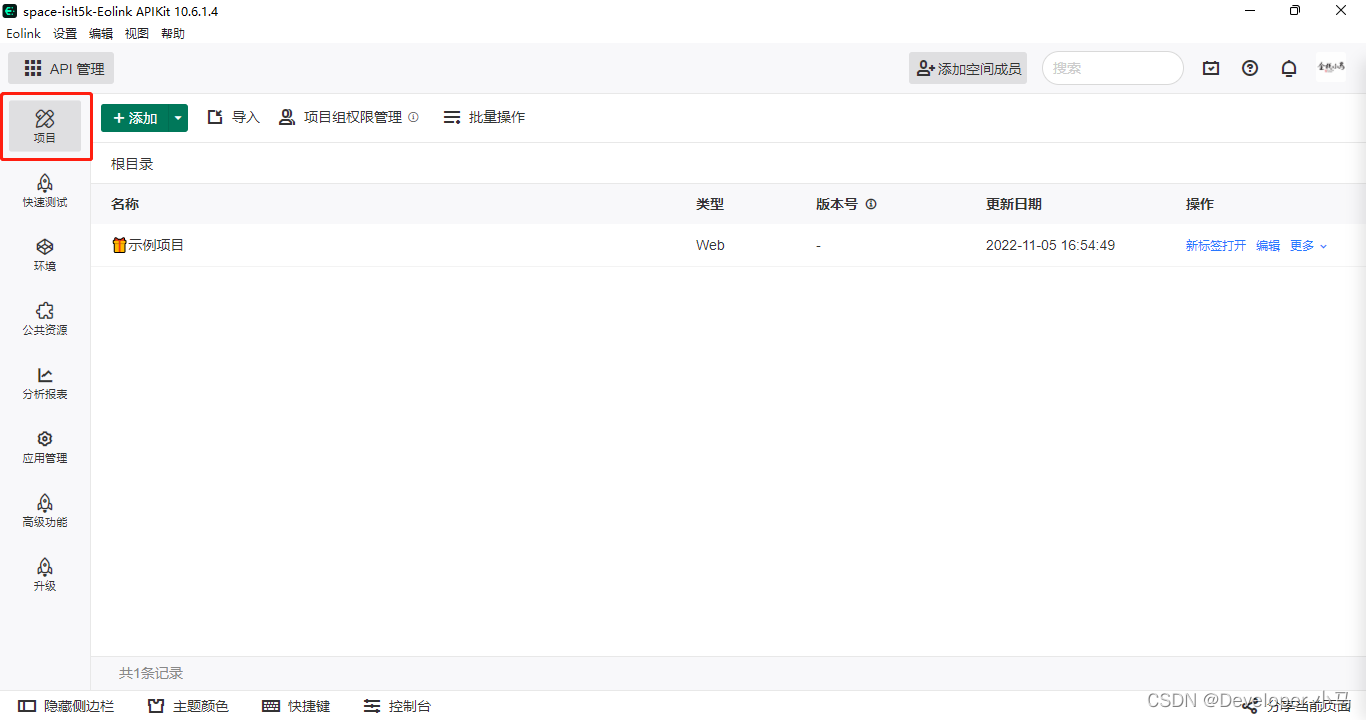Viewport: 1366px width, 720px height.
Task: Click the 更新日期 column header
Action: pyautogui.click(x=1014, y=204)
